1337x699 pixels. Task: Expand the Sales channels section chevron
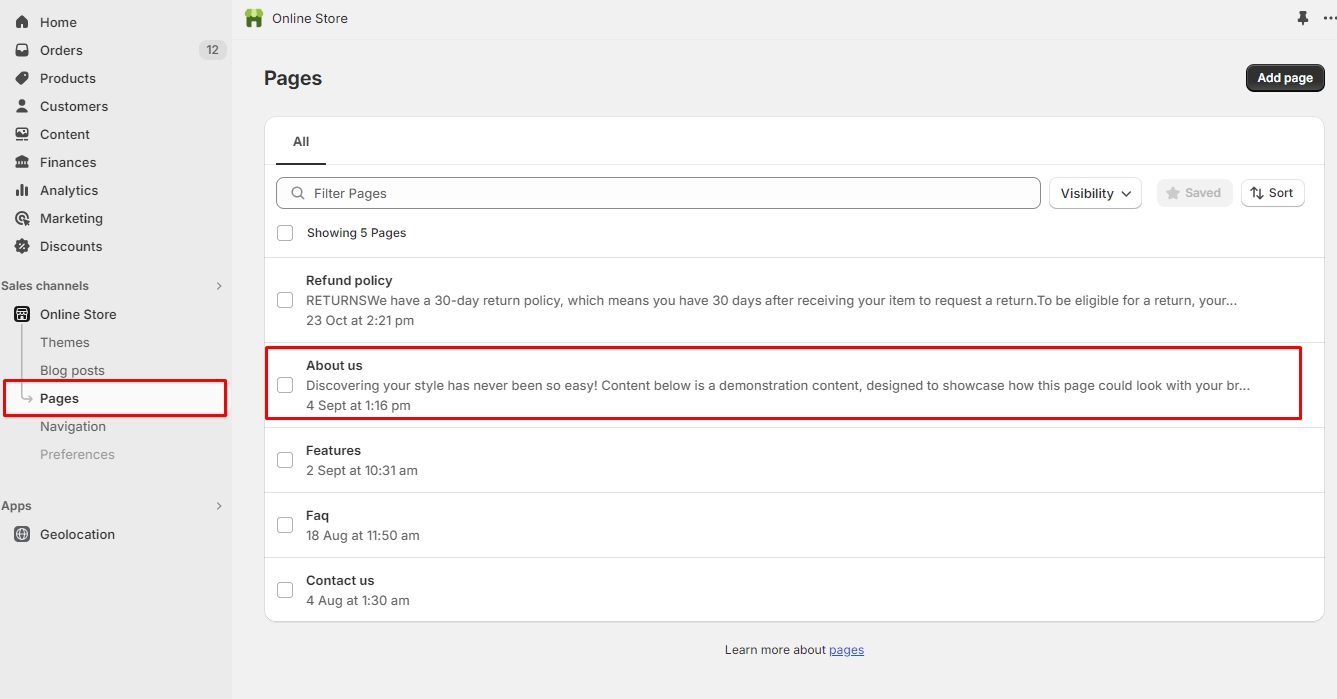pos(219,286)
